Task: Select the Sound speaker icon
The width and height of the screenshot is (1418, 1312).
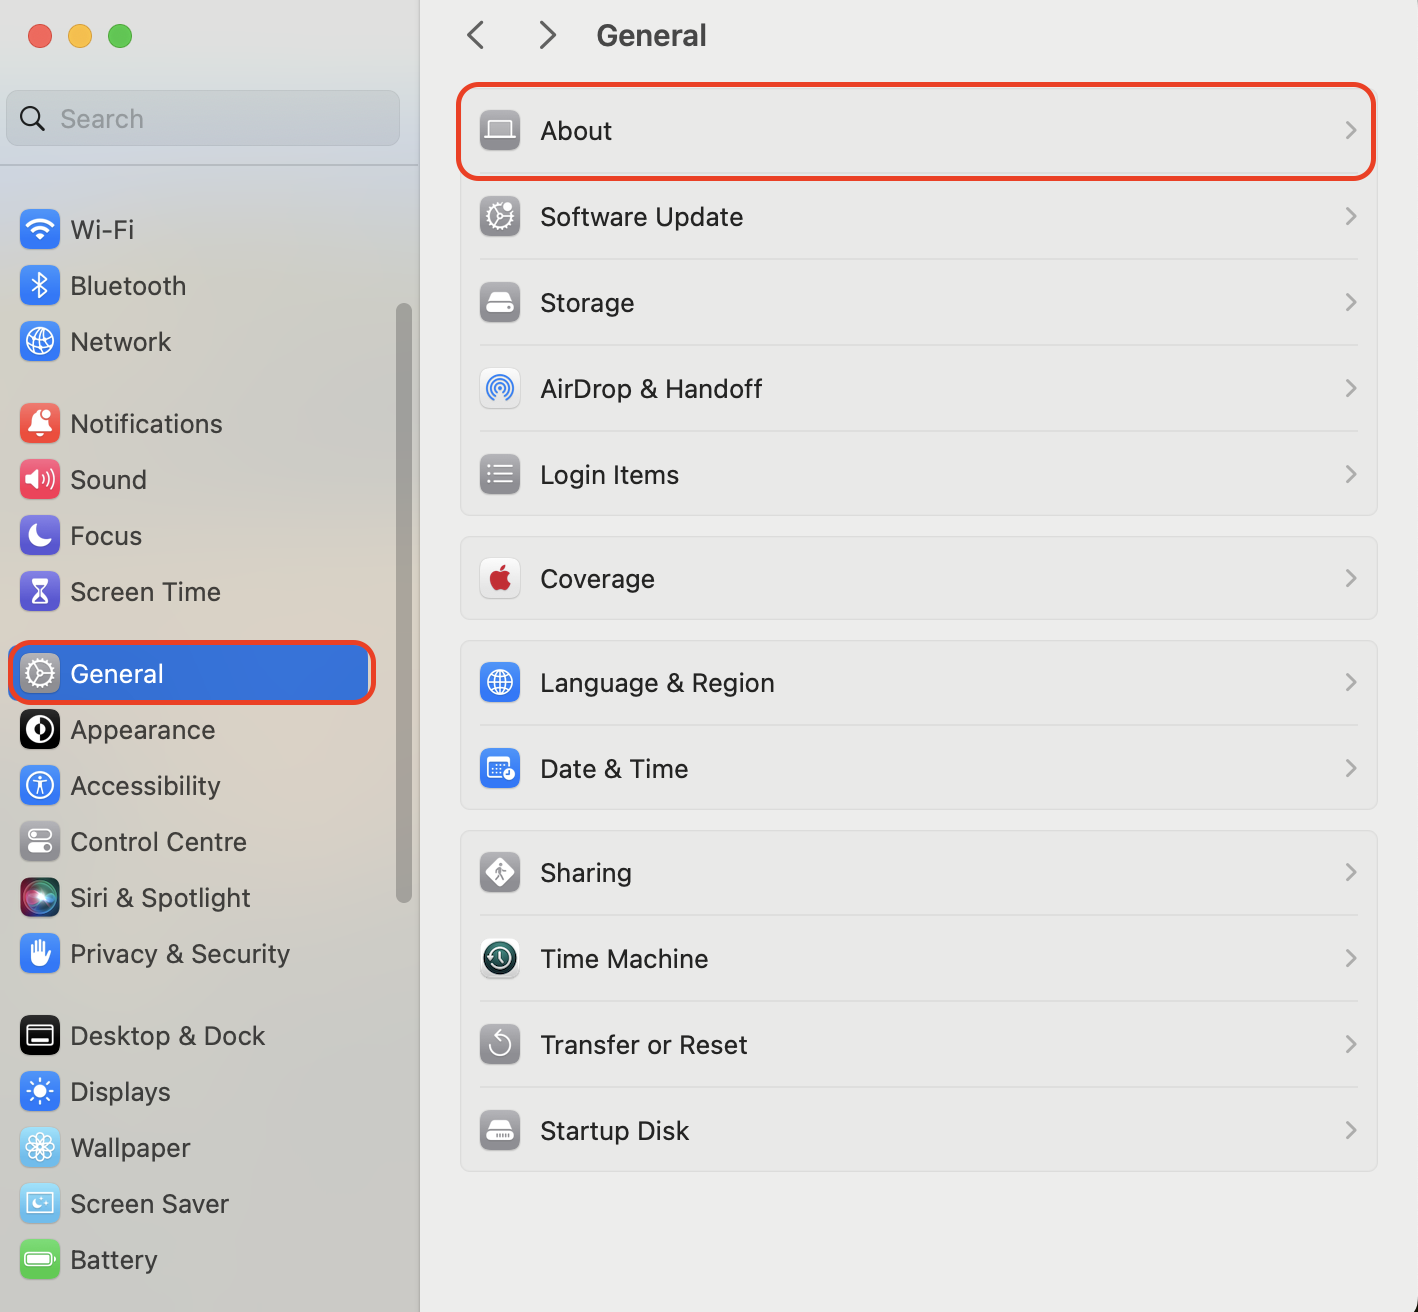Action: (40, 480)
